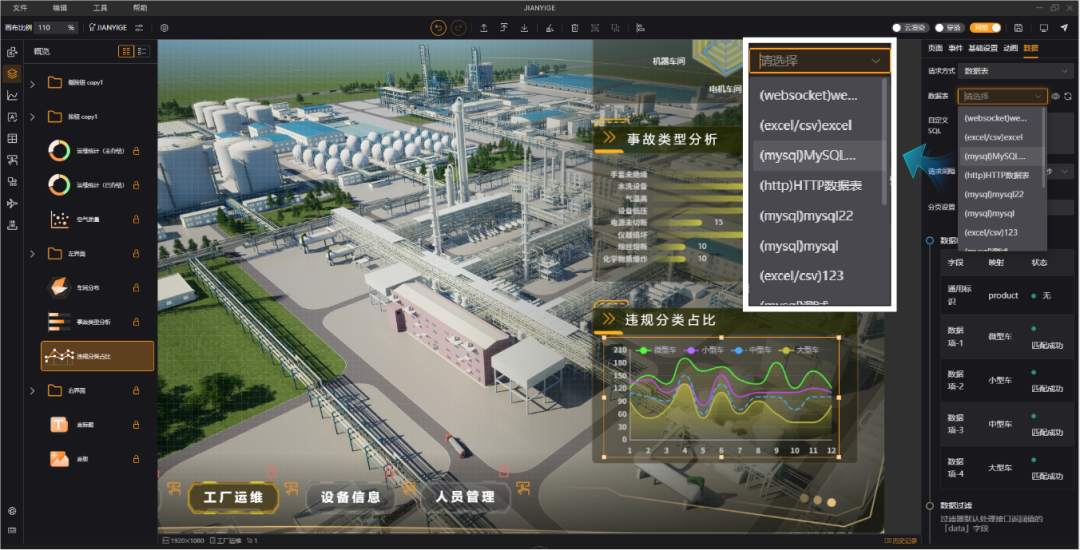Click the sliders icon next to JIANYIGE
Screen dimensions: 1080x550
click(139, 28)
